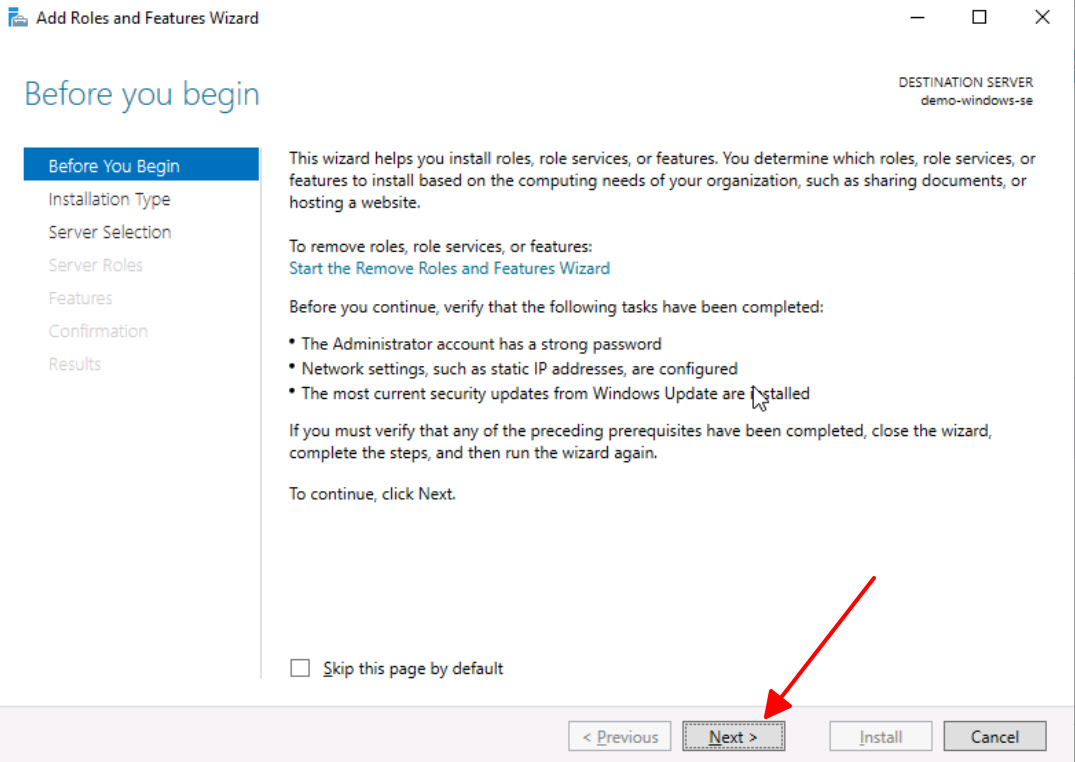This screenshot has width=1075, height=762.
Task: Click the wizard icon in the title bar
Action: click(18, 18)
